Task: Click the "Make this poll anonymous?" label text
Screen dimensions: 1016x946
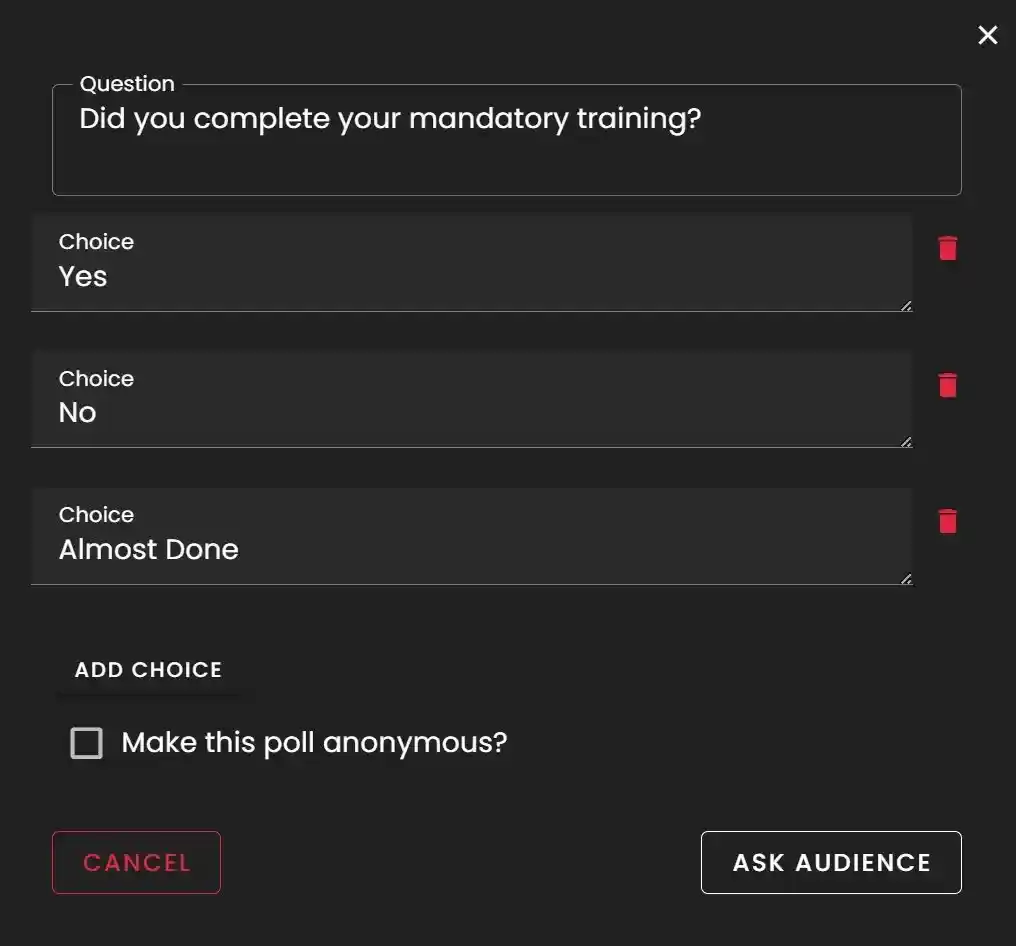Action: [x=314, y=742]
